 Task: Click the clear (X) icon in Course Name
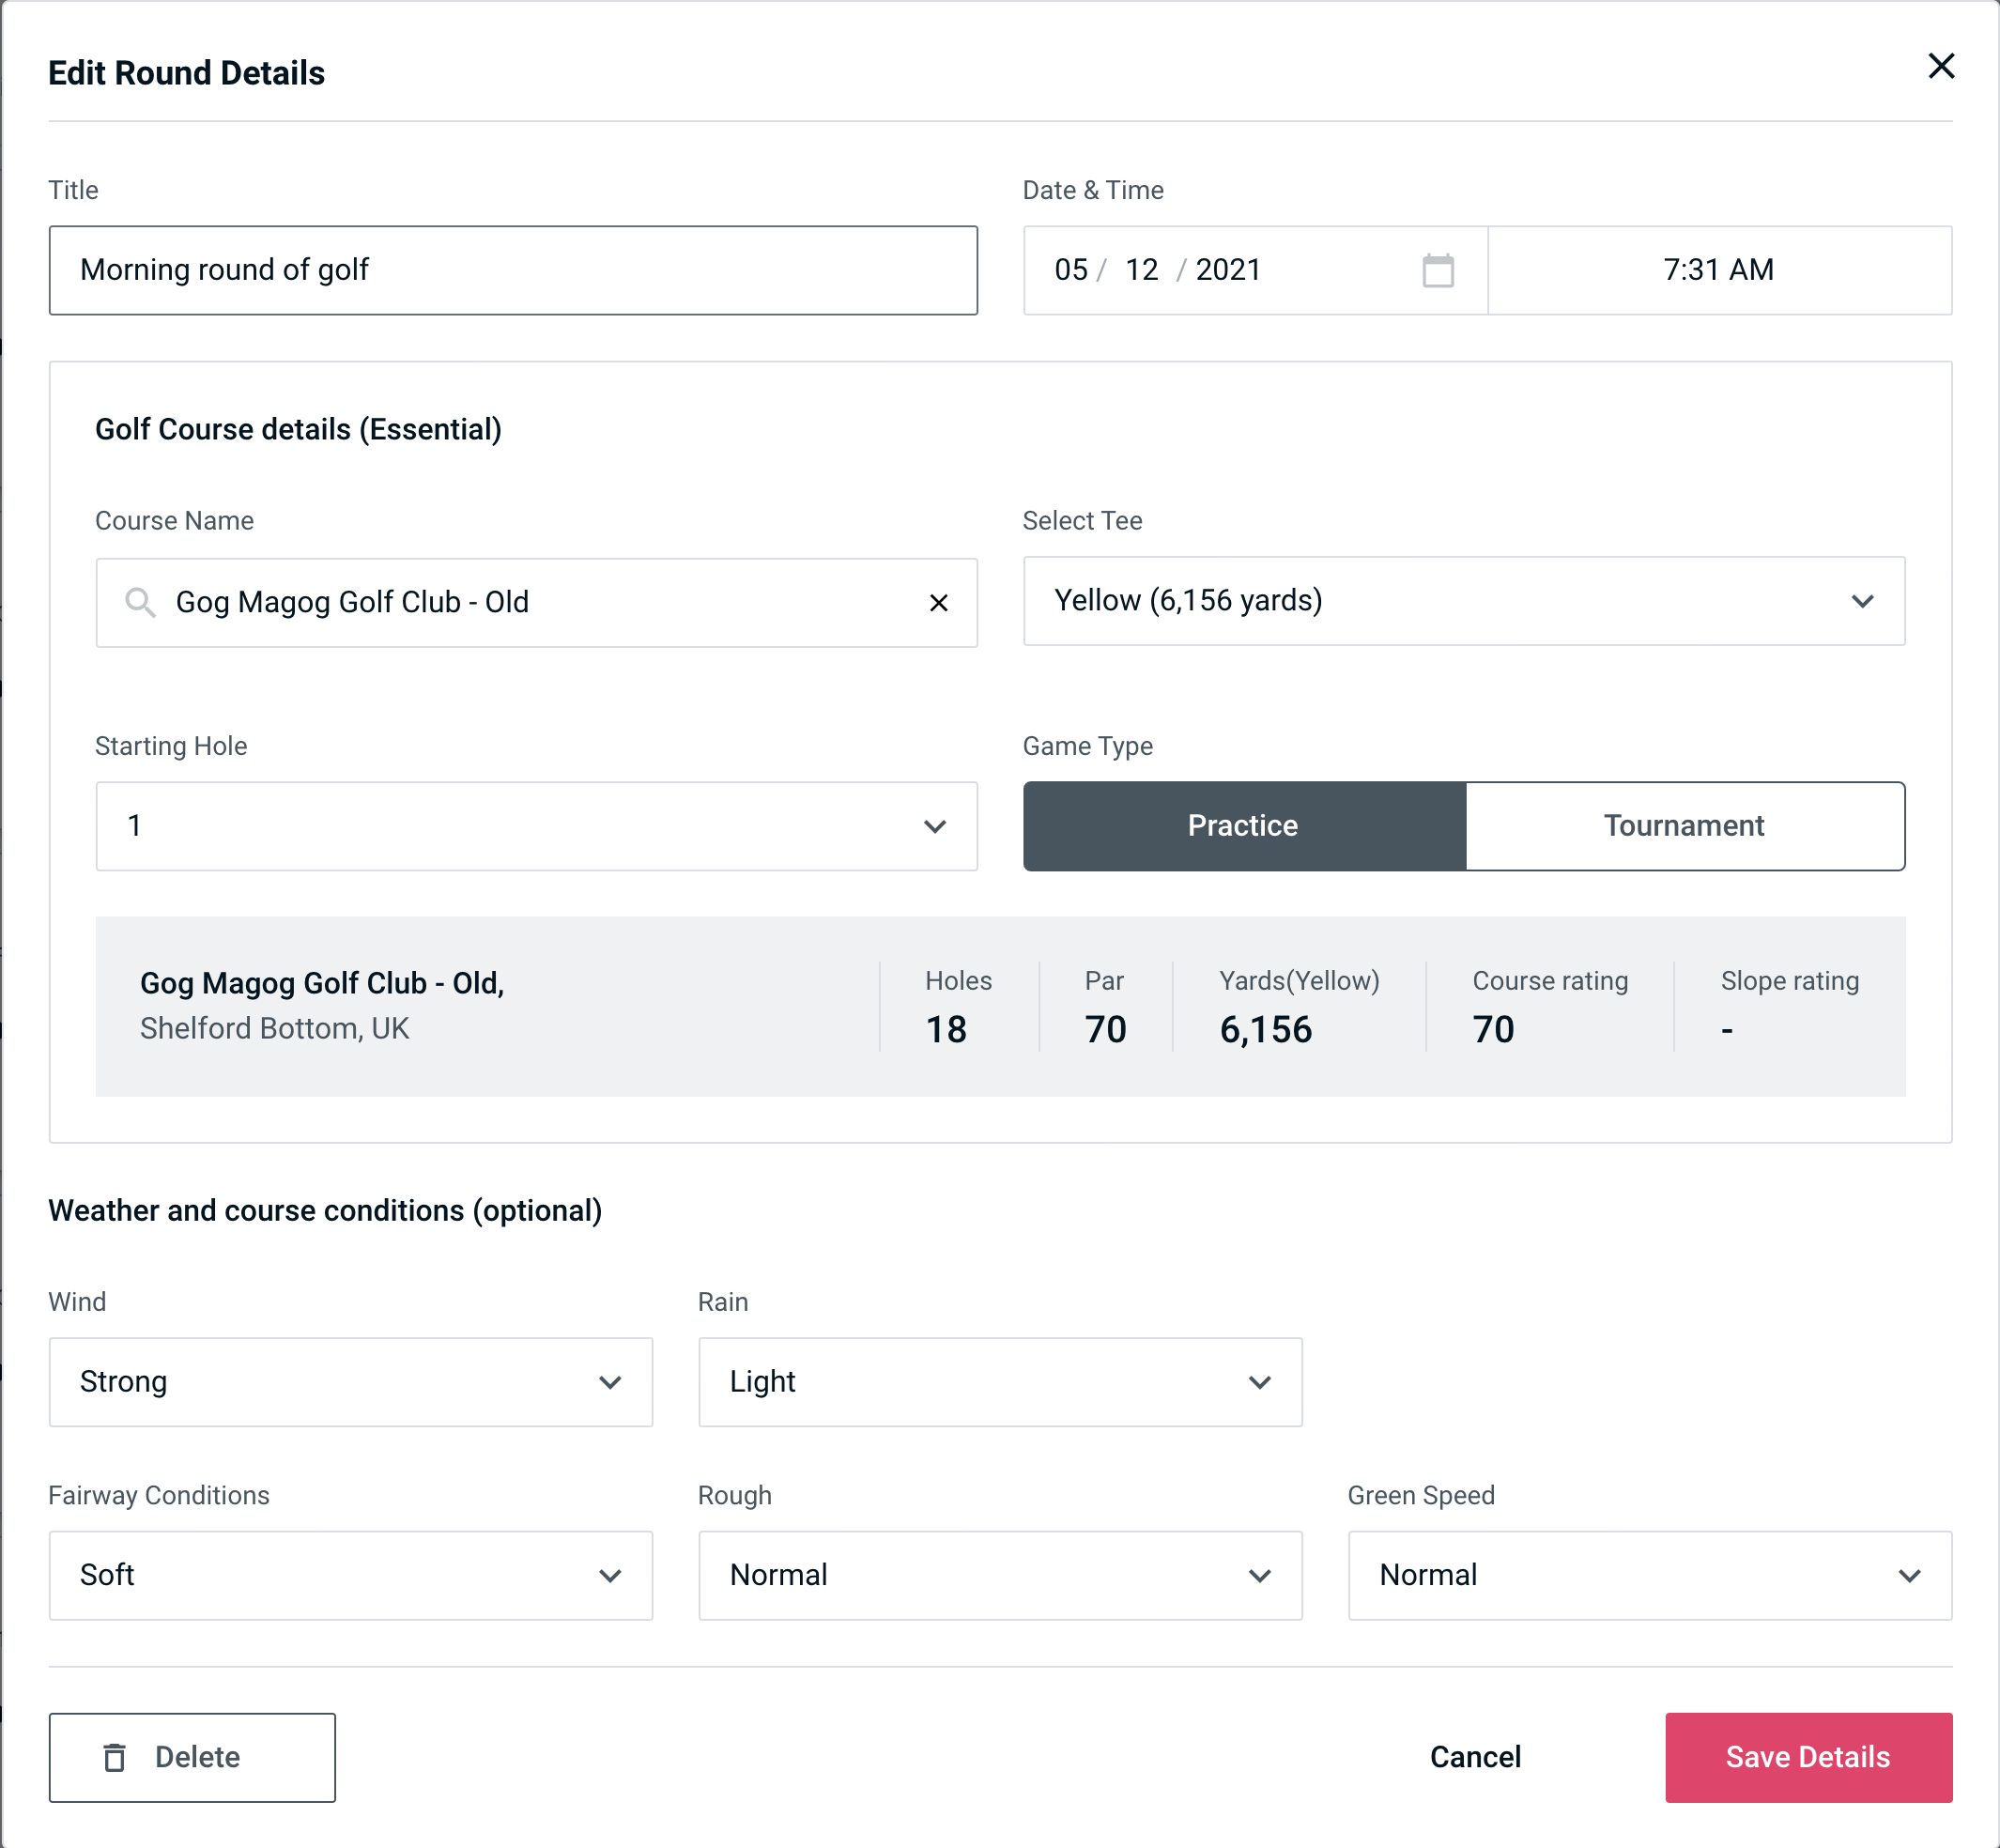[937, 601]
